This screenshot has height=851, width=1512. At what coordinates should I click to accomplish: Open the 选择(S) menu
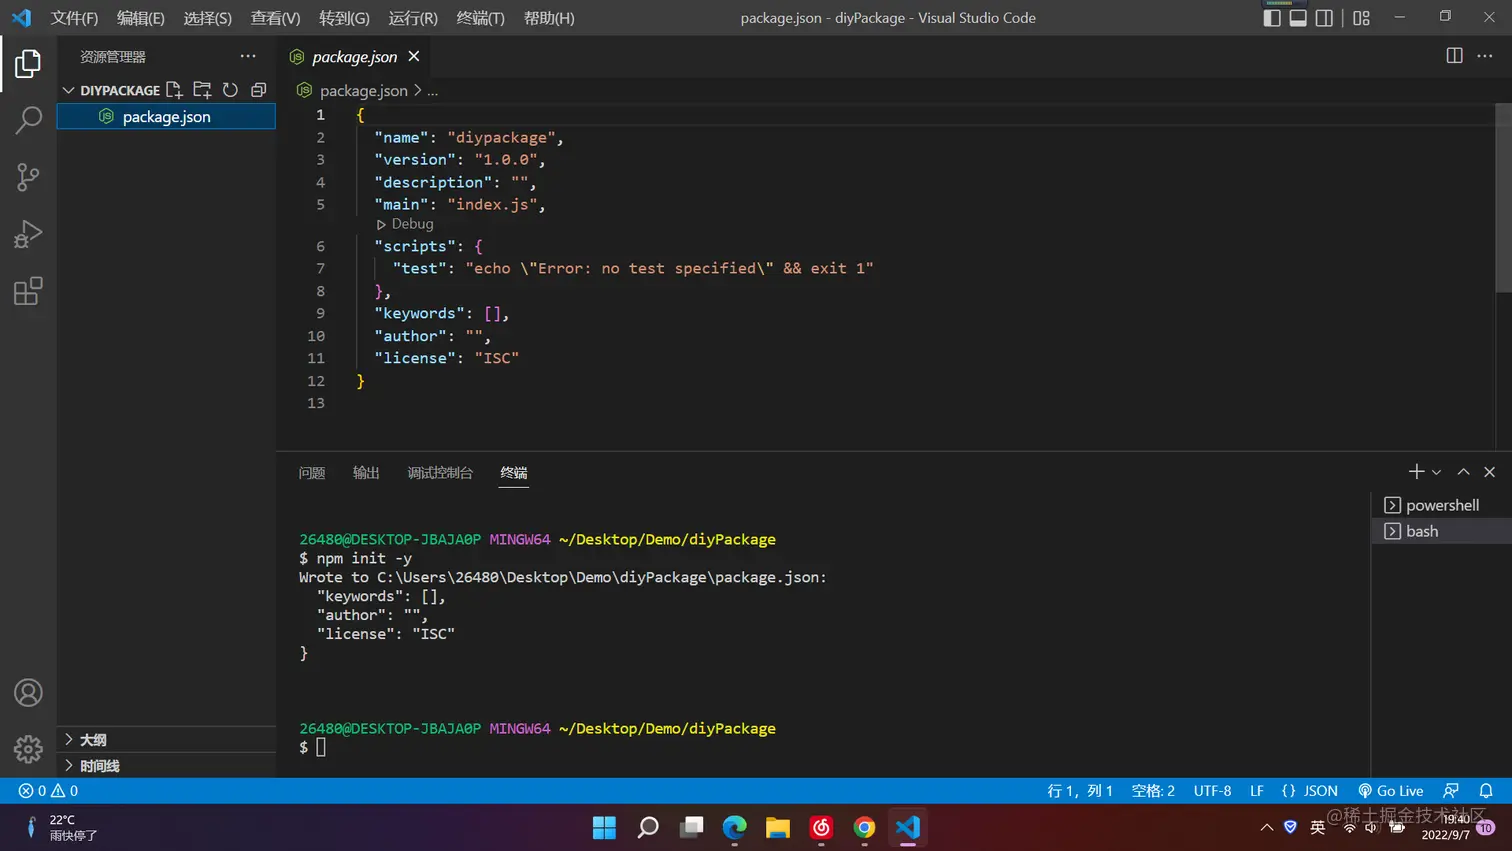207,18
